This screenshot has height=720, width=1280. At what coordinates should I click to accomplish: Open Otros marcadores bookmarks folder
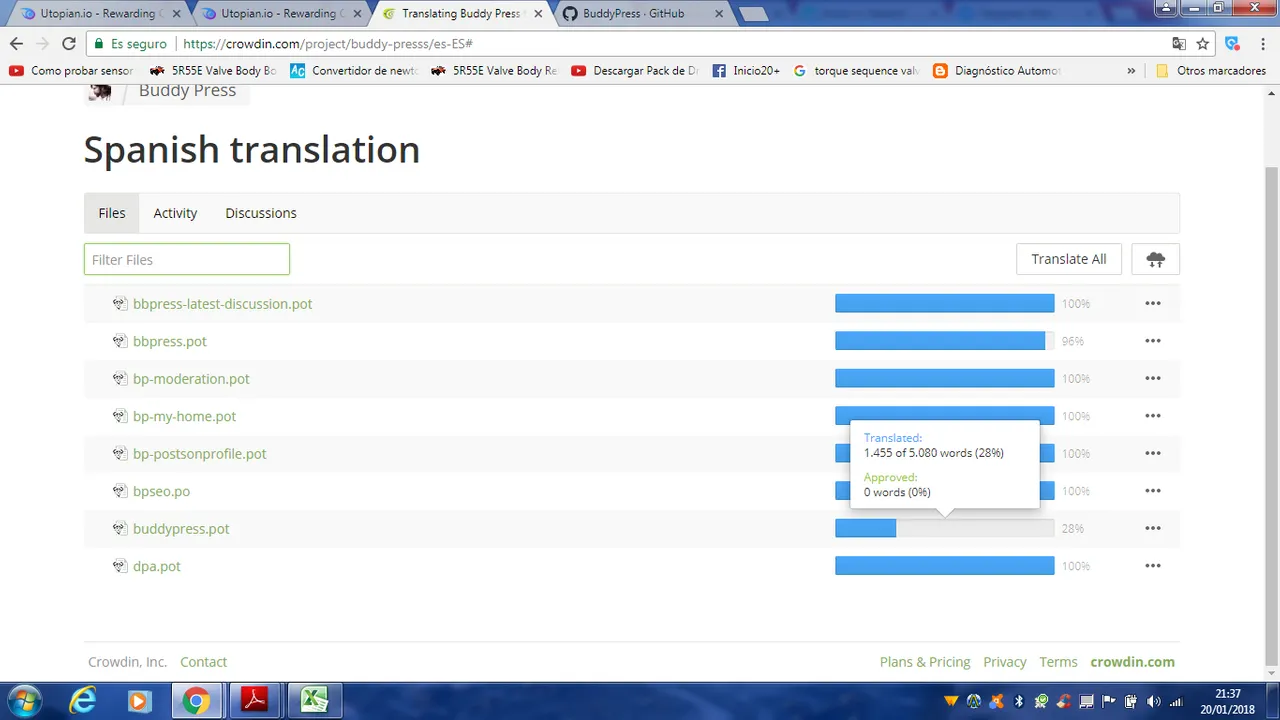pyautogui.click(x=1210, y=71)
